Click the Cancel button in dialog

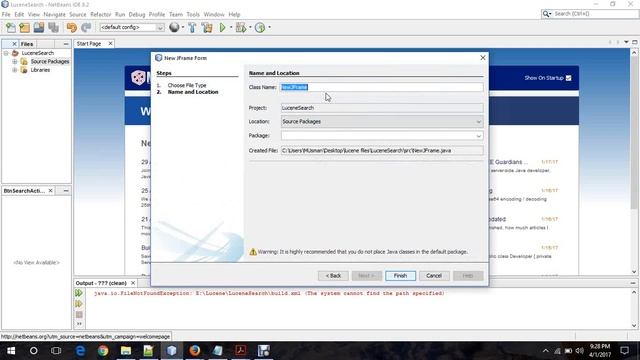coord(434,276)
